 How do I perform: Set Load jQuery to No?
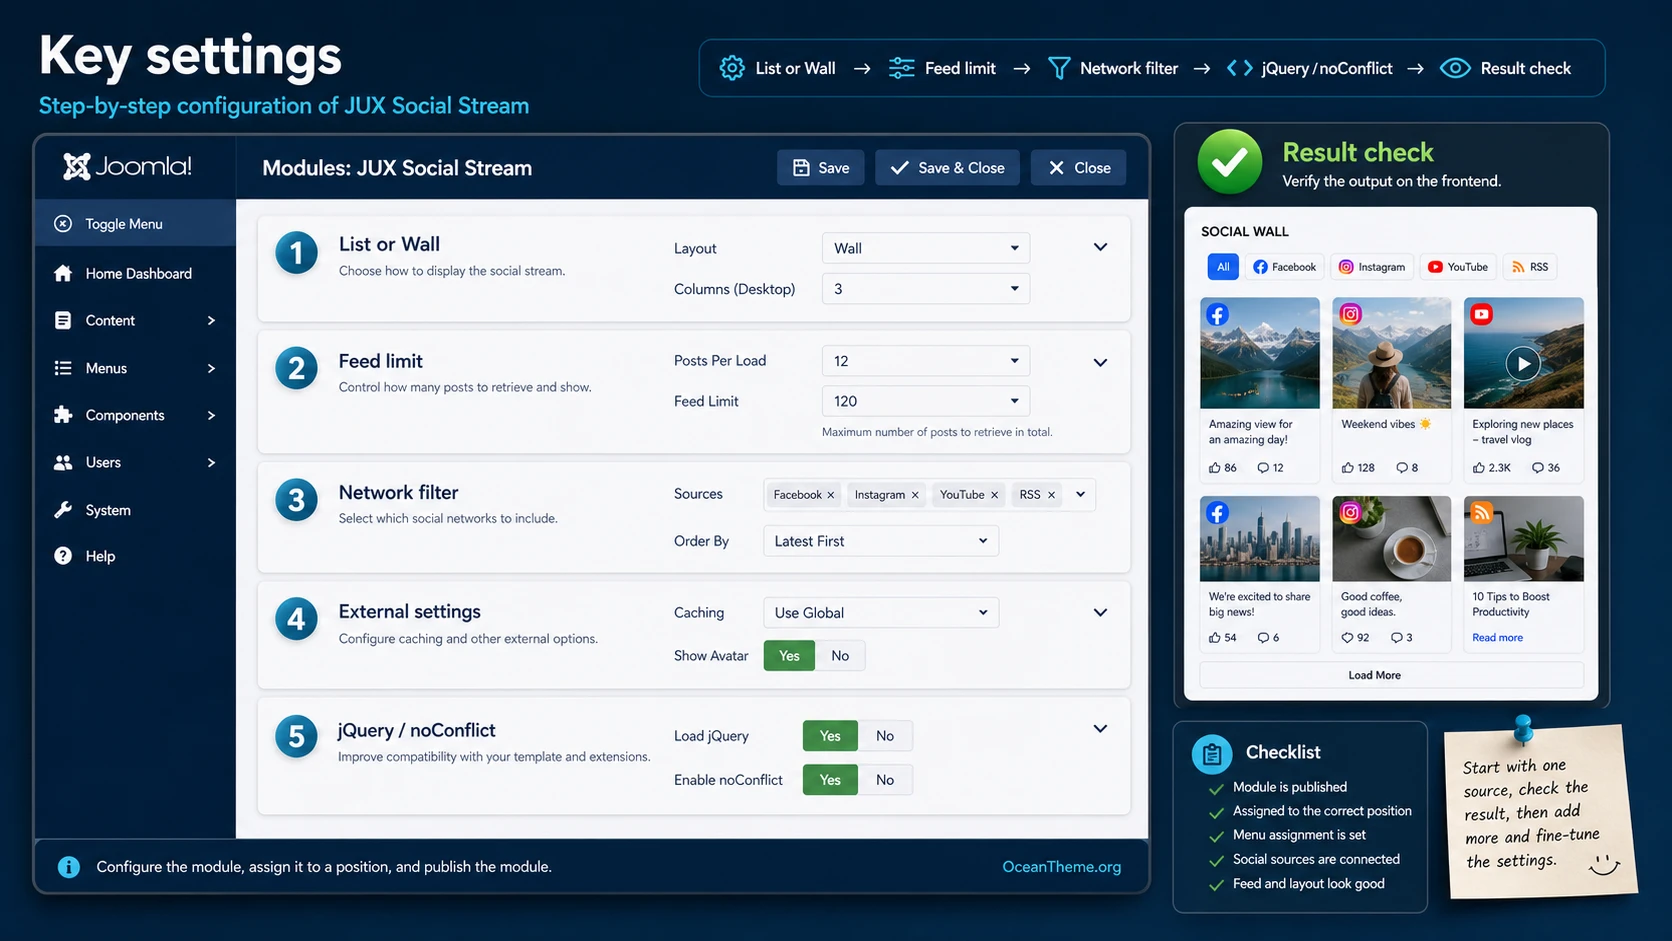tap(885, 736)
